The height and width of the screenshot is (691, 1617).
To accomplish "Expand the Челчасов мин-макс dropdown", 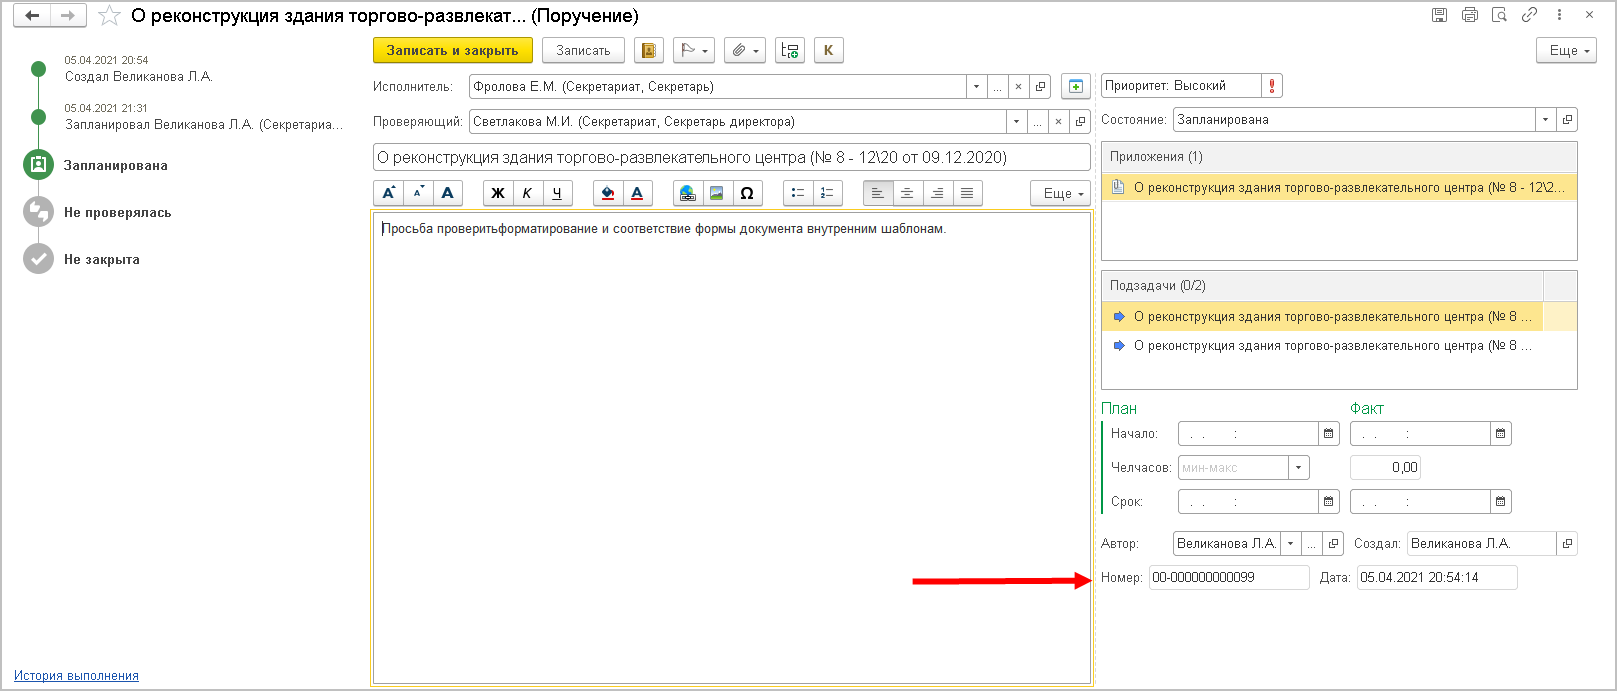I will pos(1299,468).
